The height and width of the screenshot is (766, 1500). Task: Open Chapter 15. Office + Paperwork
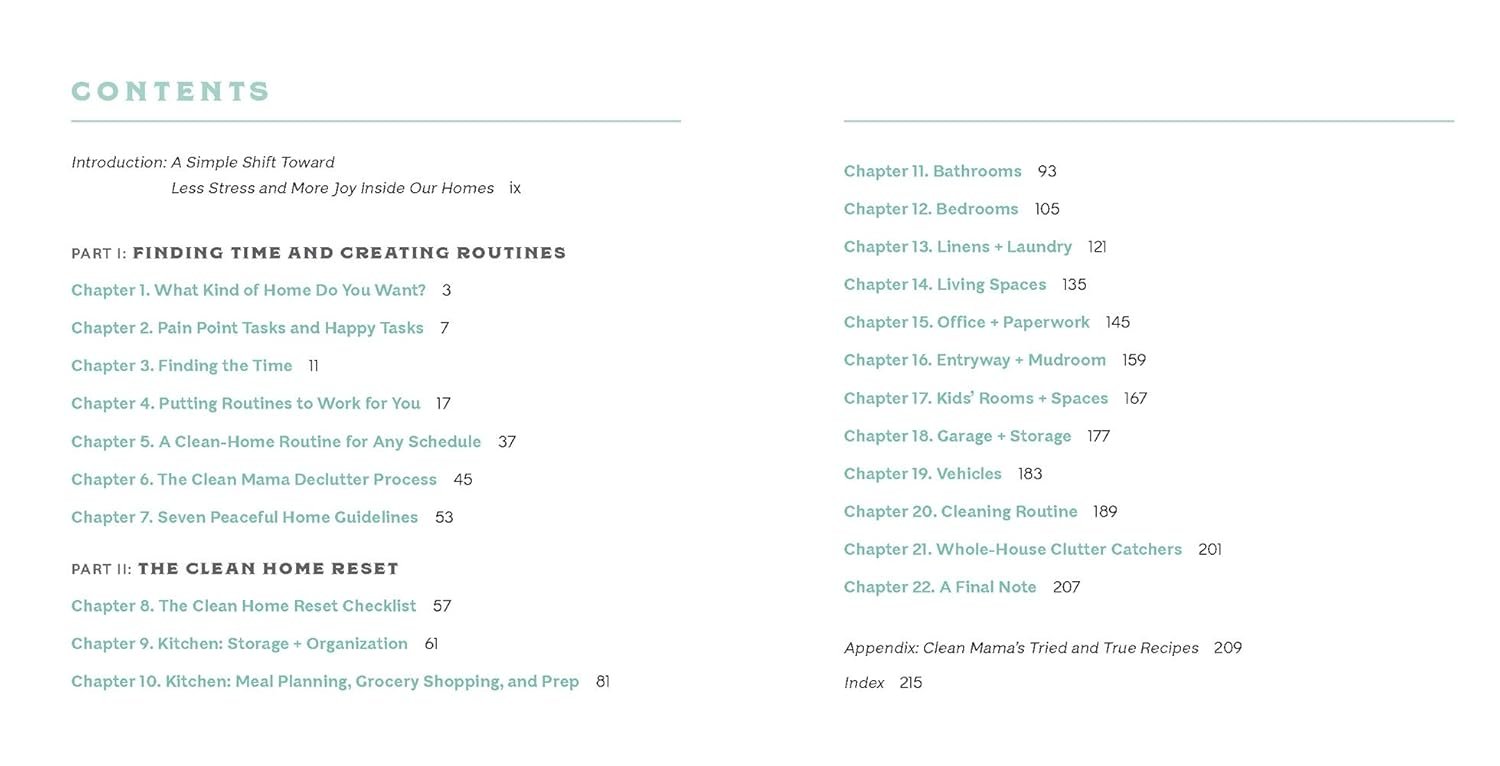tap(967, 322)
